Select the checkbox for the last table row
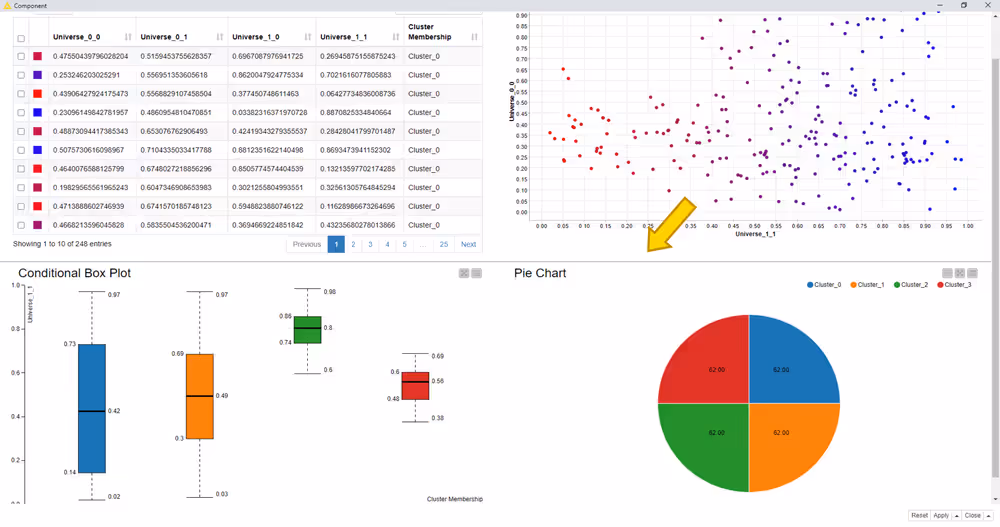The height and width of the screenshot is (527, 1000). (21, 225)
